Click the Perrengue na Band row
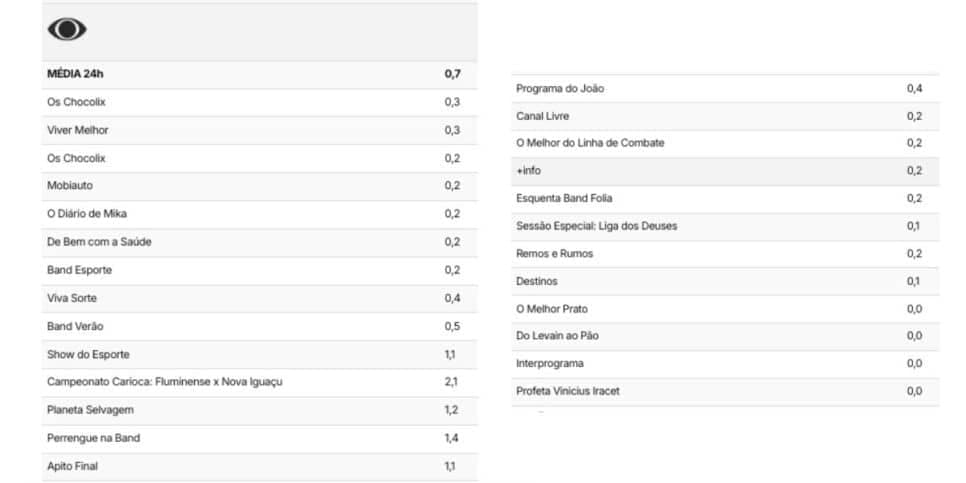The width and height of the screenshot is (966, 483). [259, 439]
